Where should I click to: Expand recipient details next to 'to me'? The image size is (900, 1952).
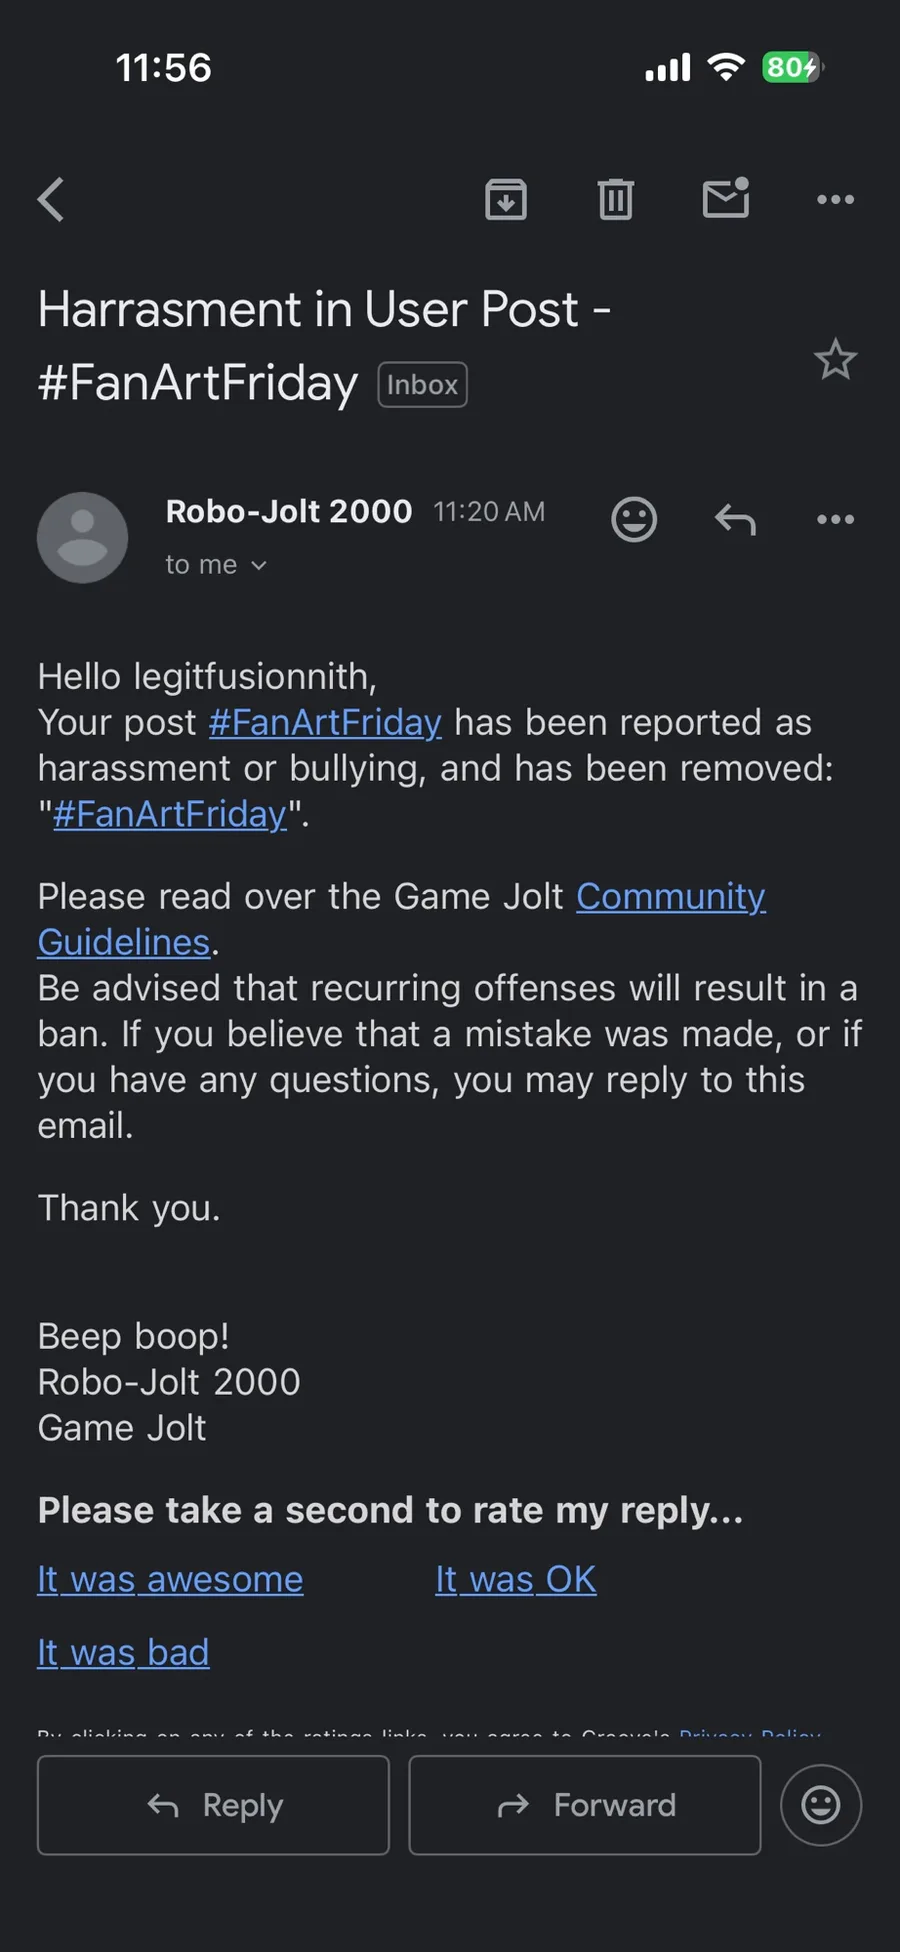pos(259,565)
